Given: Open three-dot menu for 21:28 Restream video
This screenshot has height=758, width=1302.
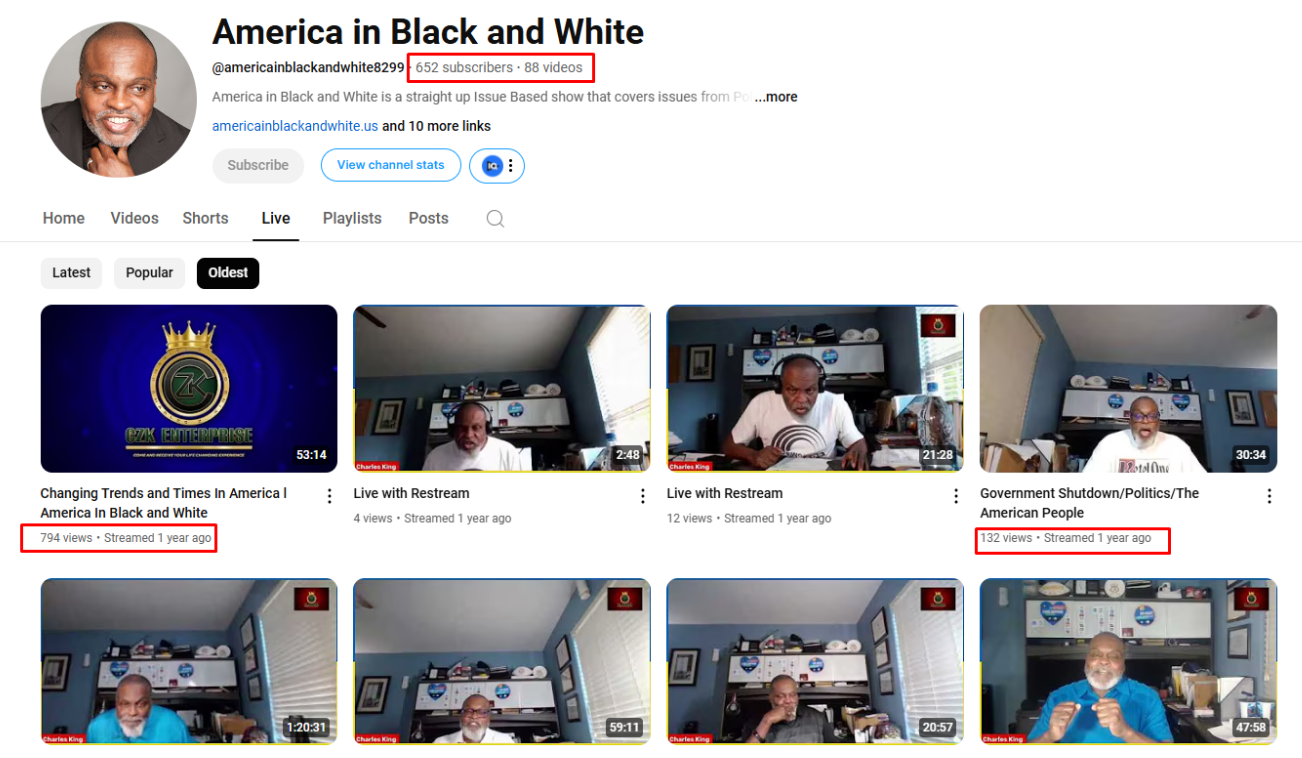Looking at the screenshot, I should click(x=956, y=496).
